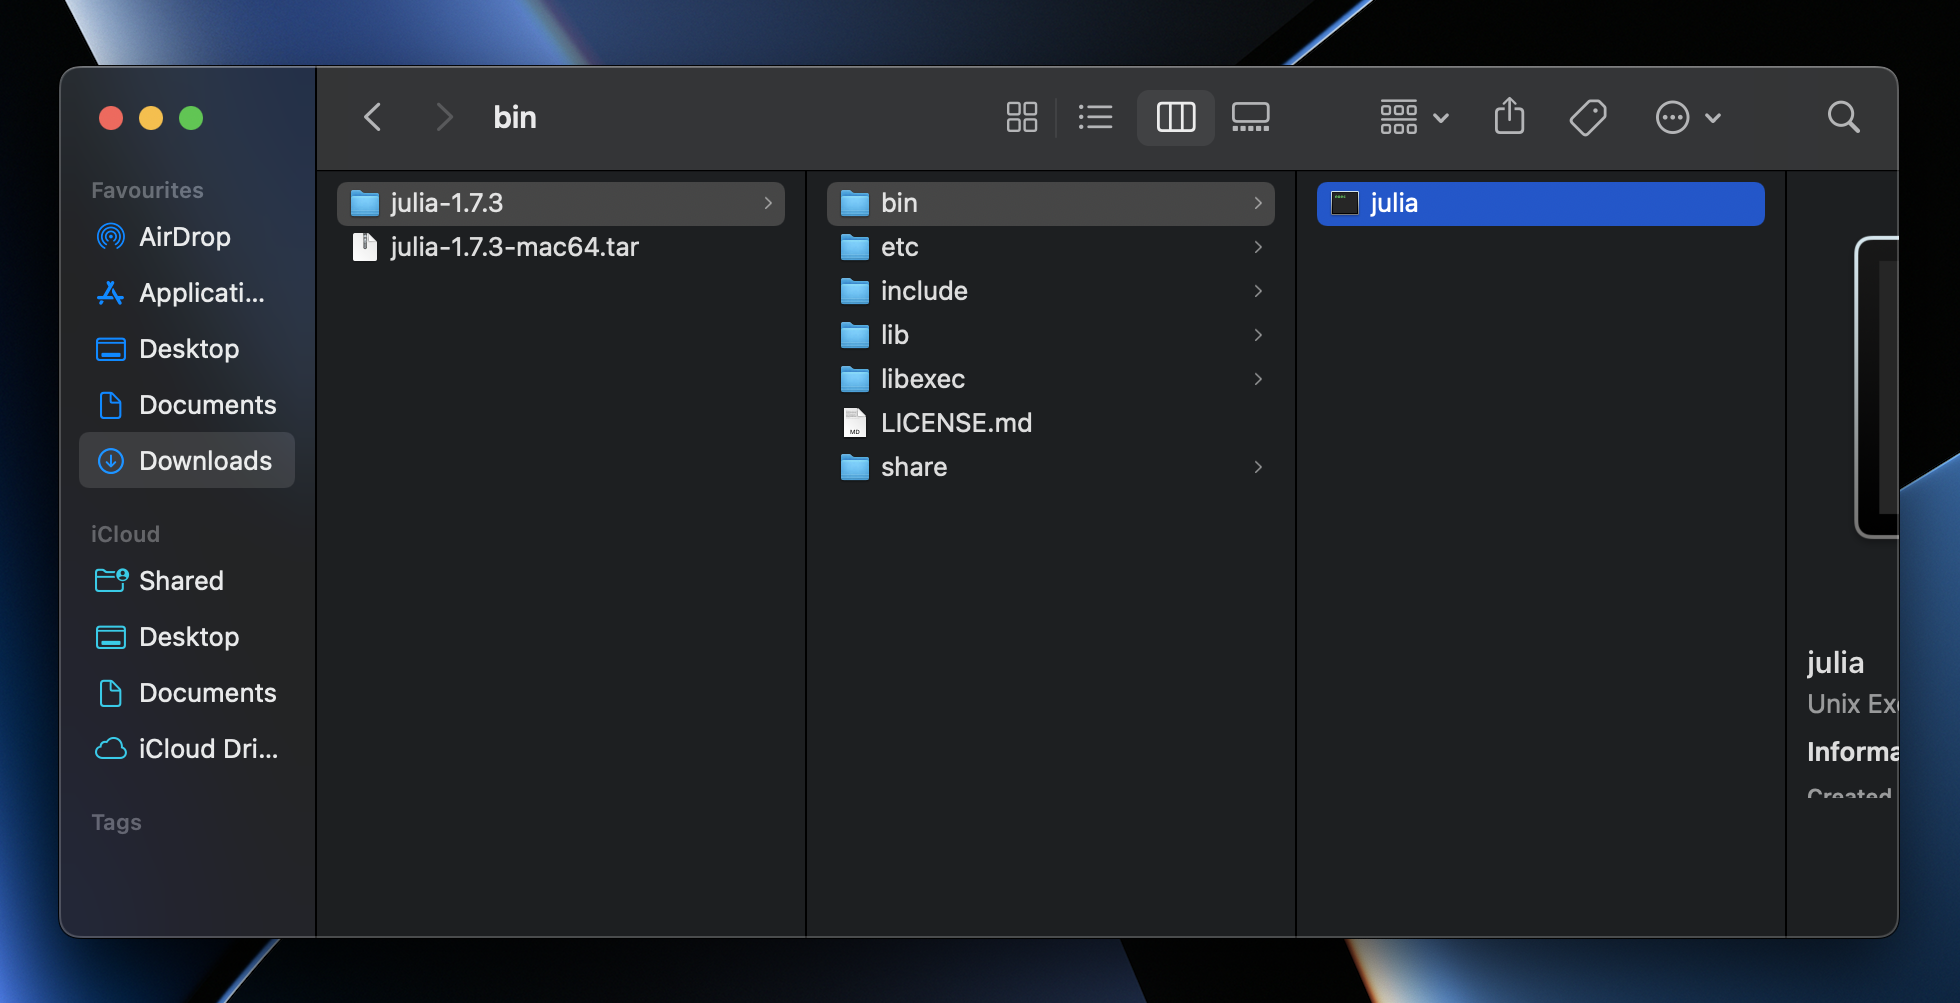Go forward with the right chevron button

pyautogui.click(x=444, y=117)
